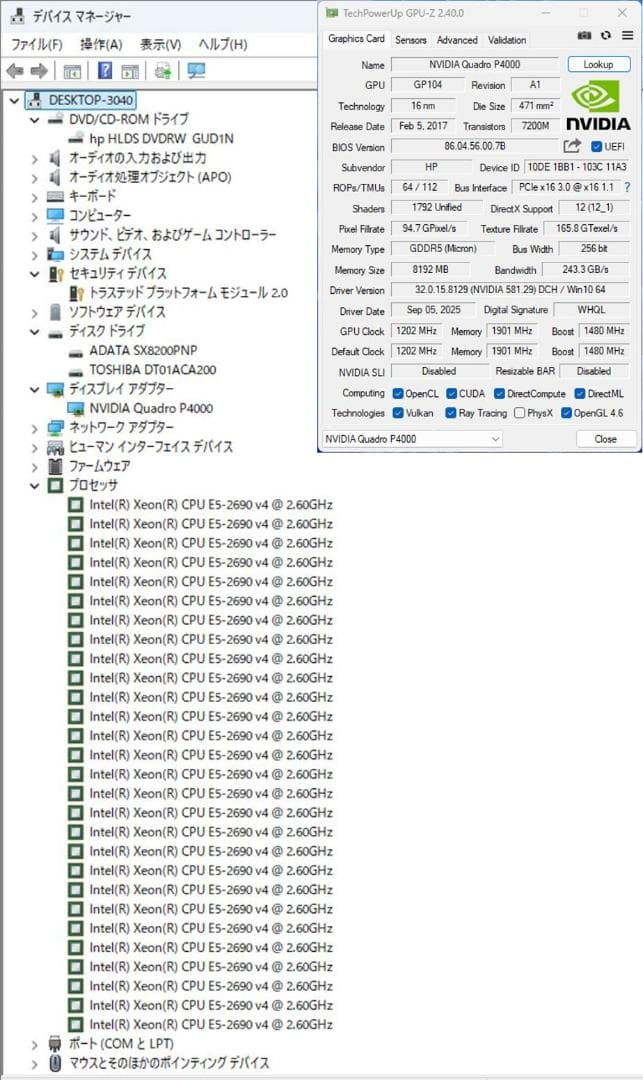643x1080 pixels.
Task: Switch to the Sensors tab in GPU-Z
Action: coord(411,40)
